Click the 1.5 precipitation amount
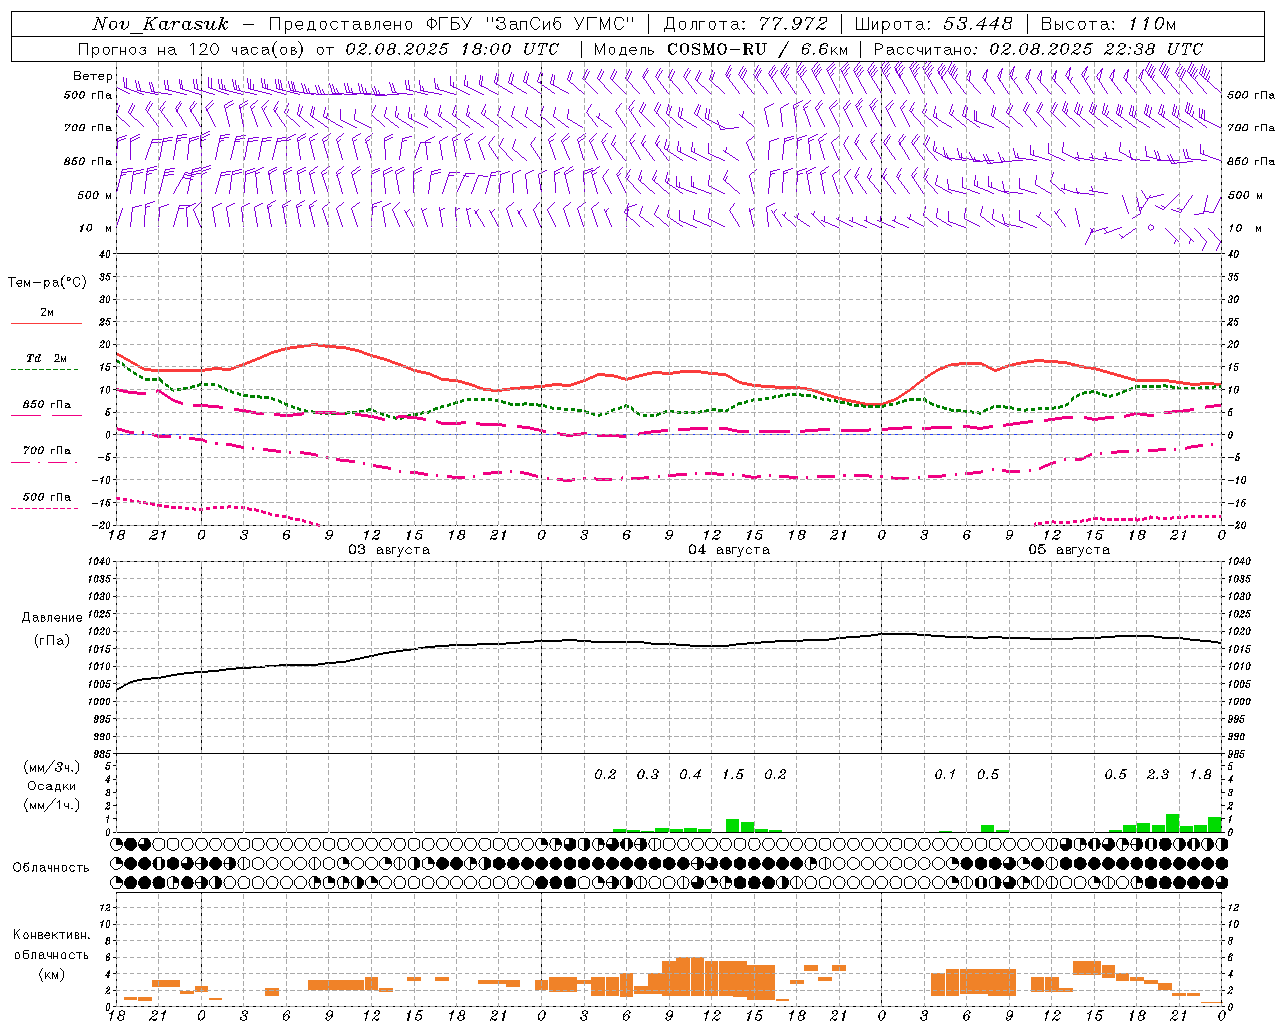 [x=733, y=774]
